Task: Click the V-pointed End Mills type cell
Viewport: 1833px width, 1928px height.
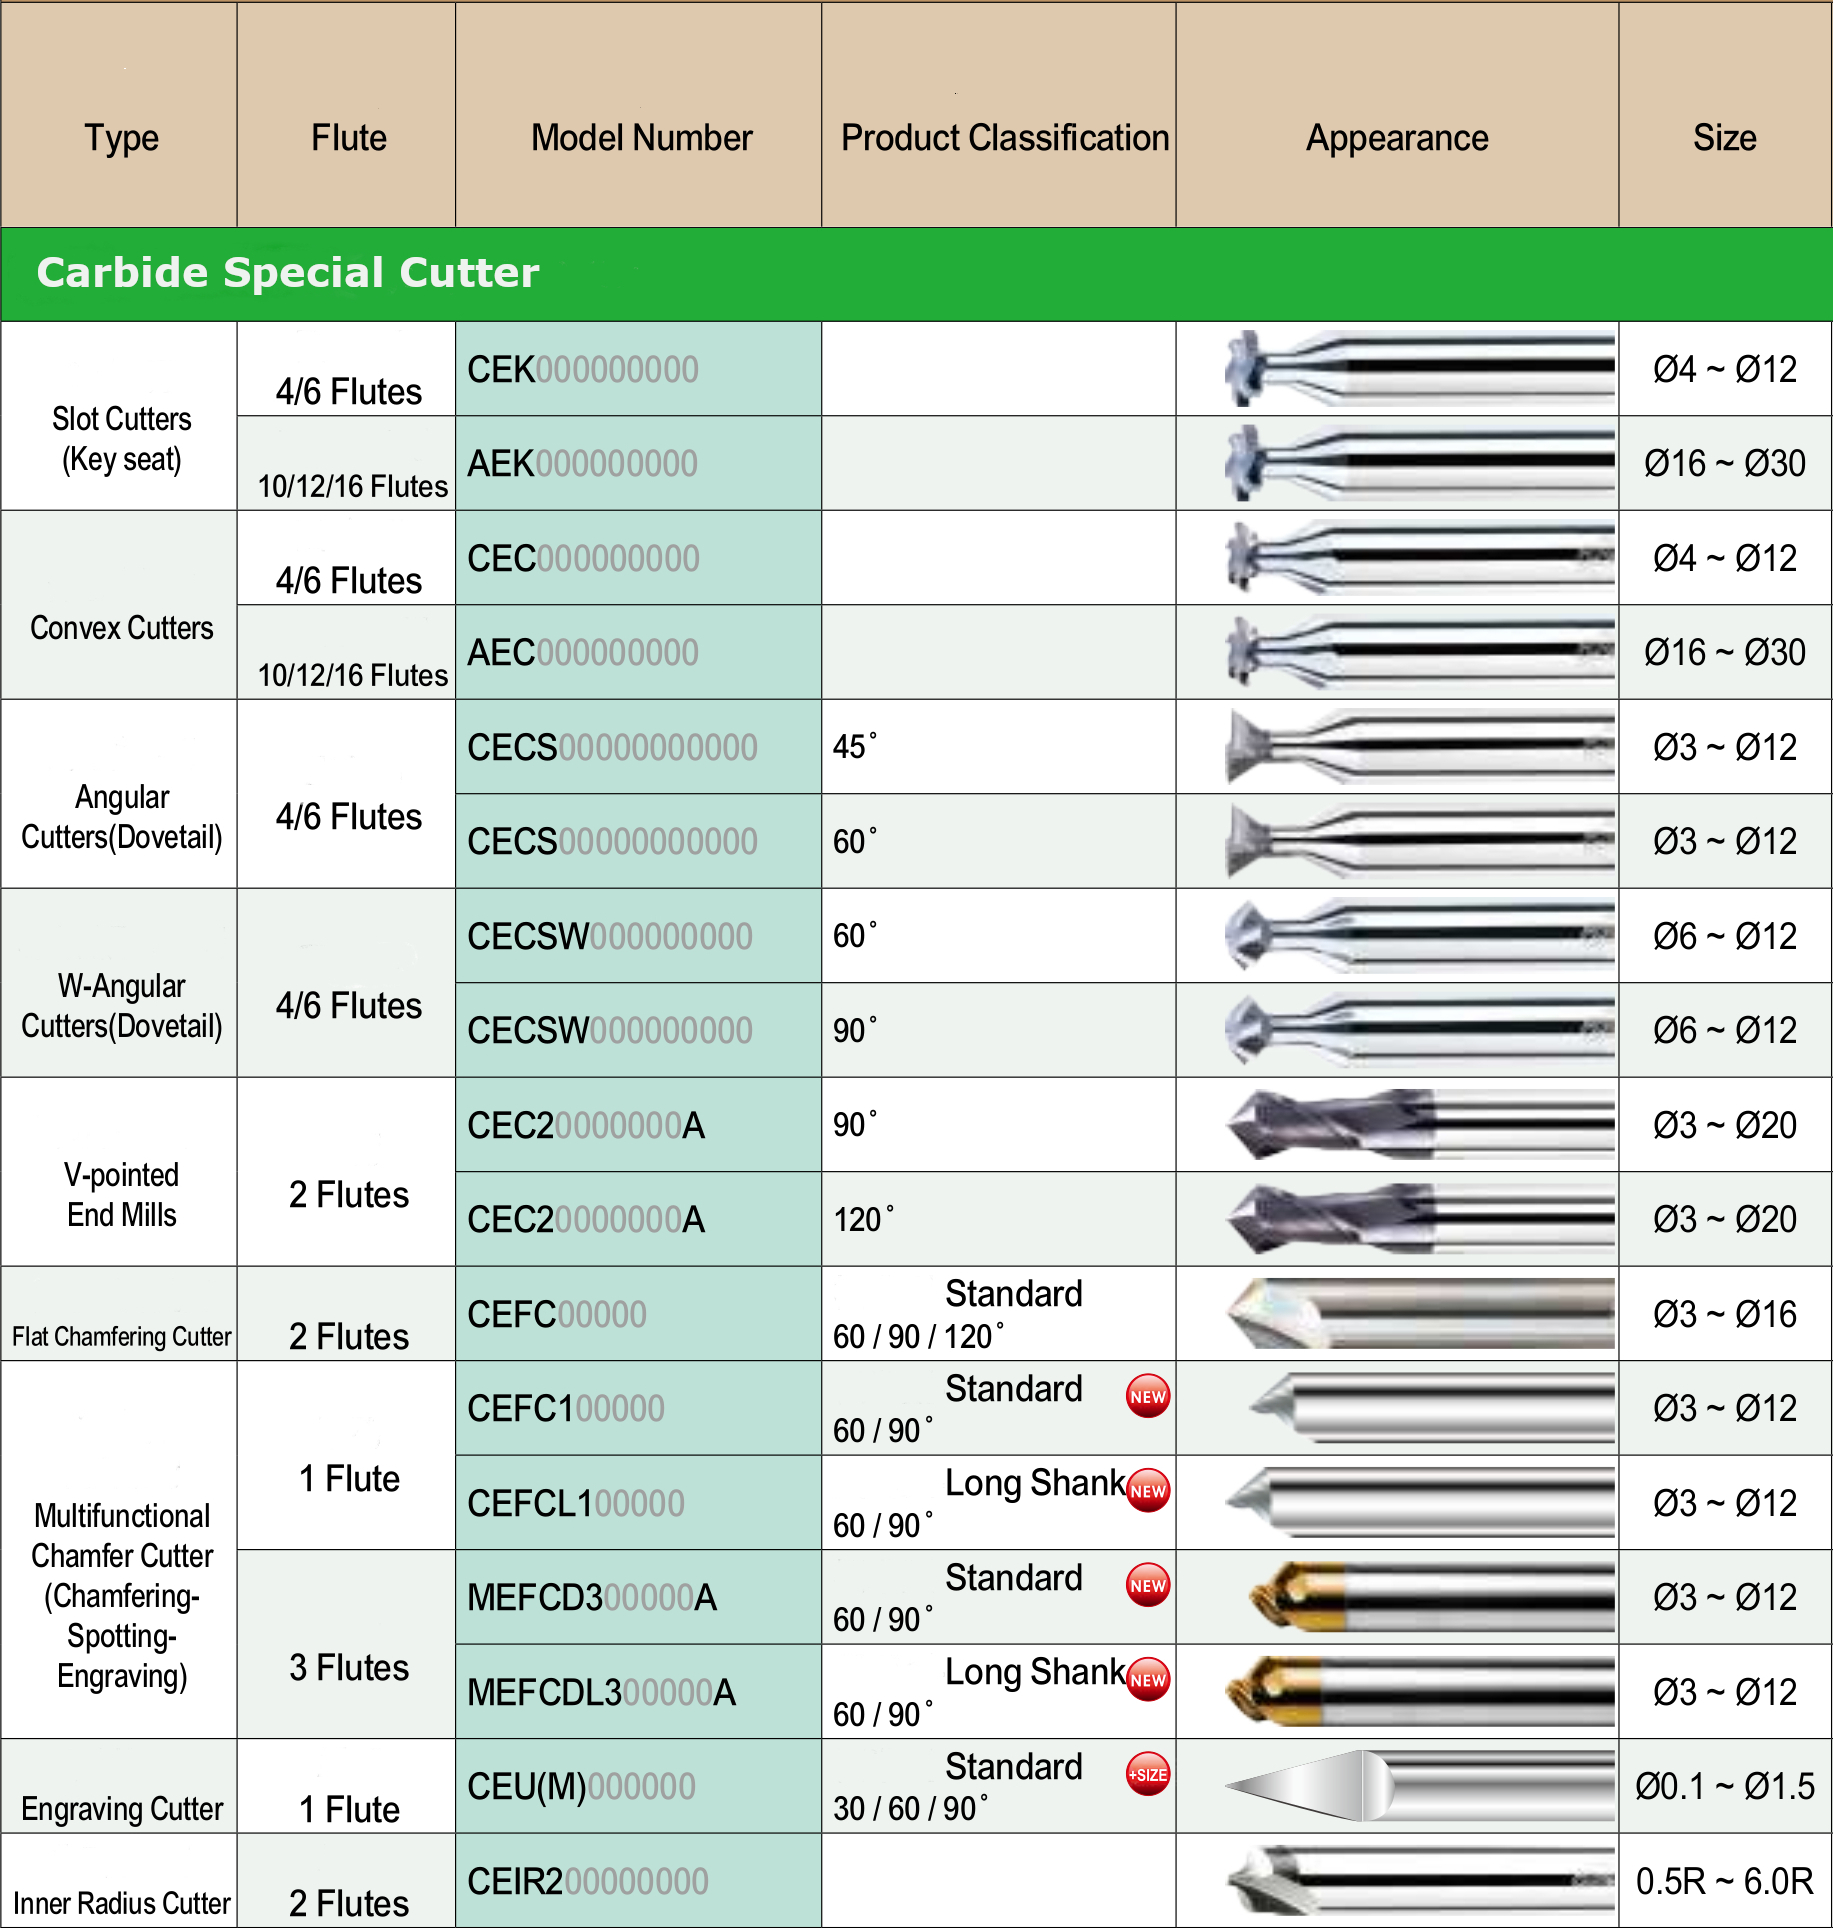Action: [x=119, y=1172]
